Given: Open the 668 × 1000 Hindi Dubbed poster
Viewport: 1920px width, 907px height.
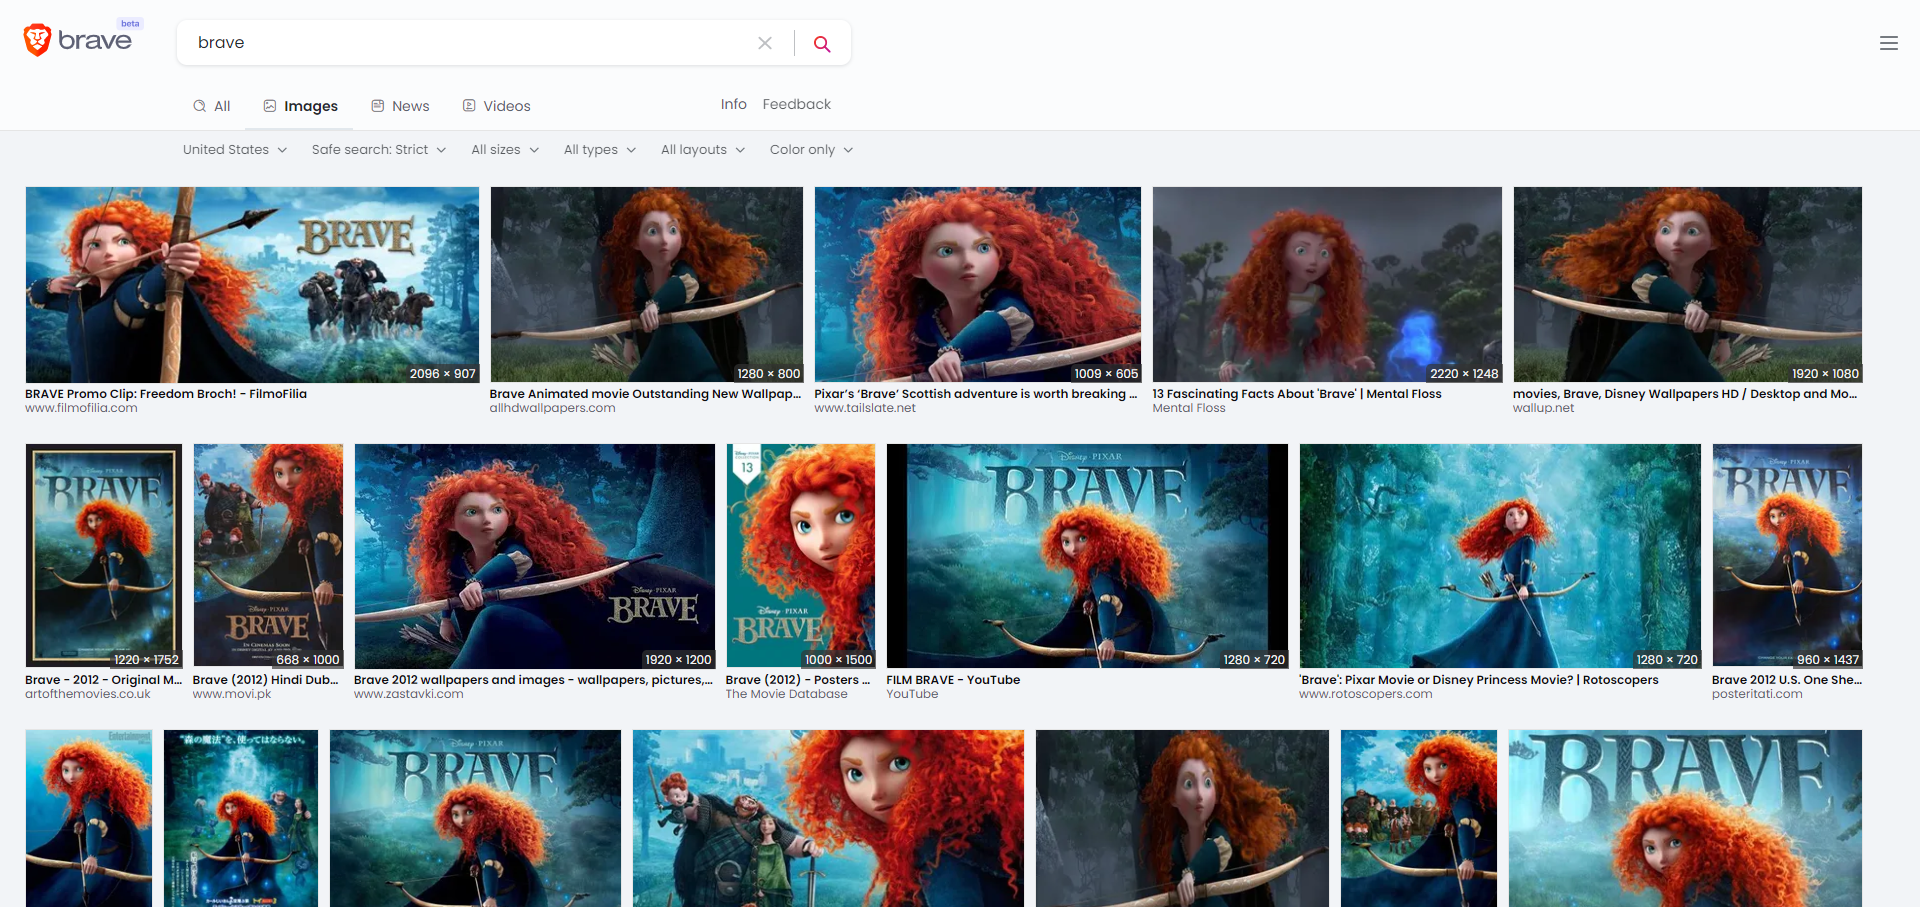Looking at the screenshot, I should pos(268,556).
